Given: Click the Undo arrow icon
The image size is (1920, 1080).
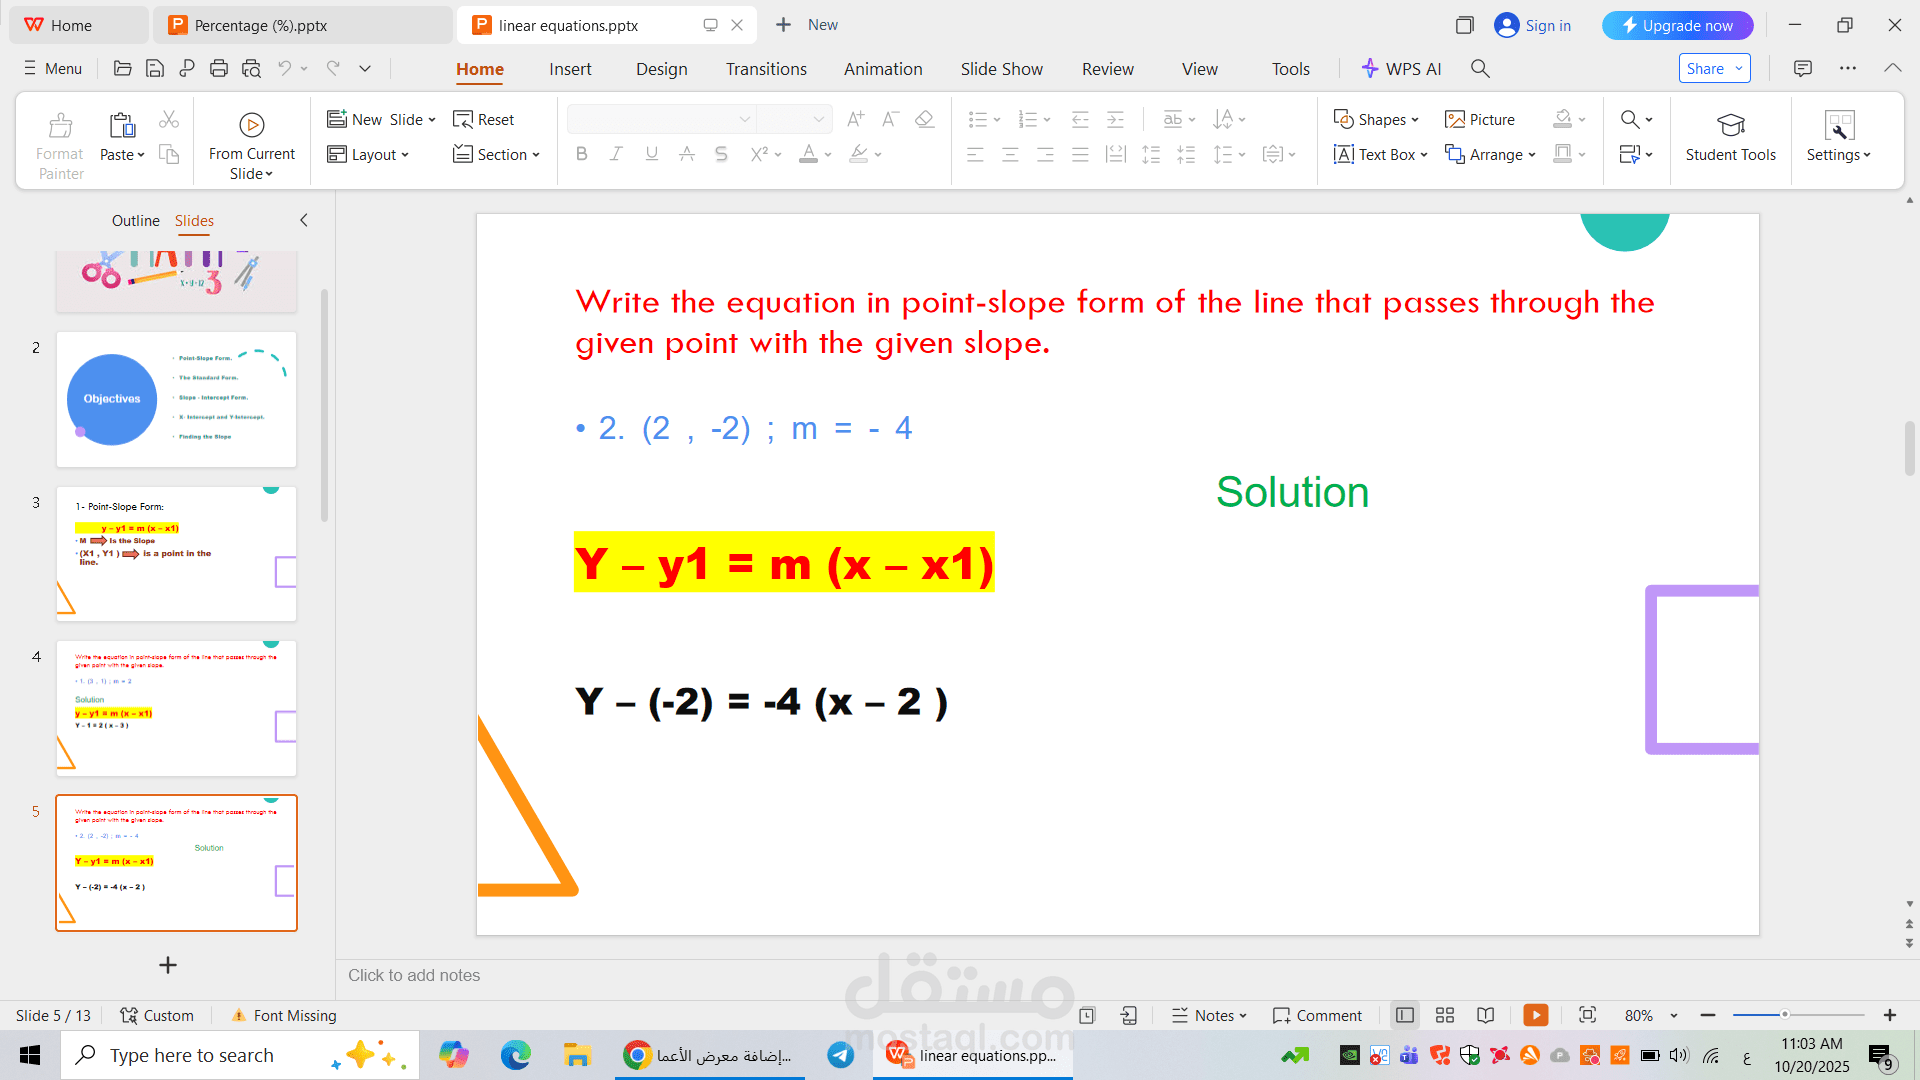Looking at the screenshot, I should [285, 68].
